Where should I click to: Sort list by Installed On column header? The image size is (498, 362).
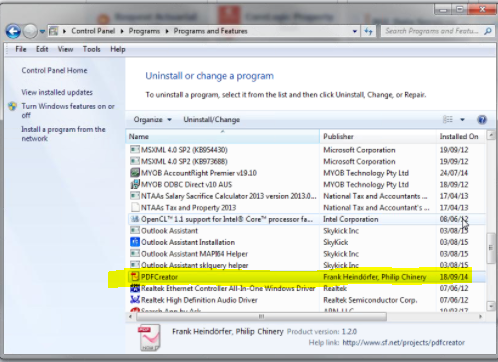(461, 136)
